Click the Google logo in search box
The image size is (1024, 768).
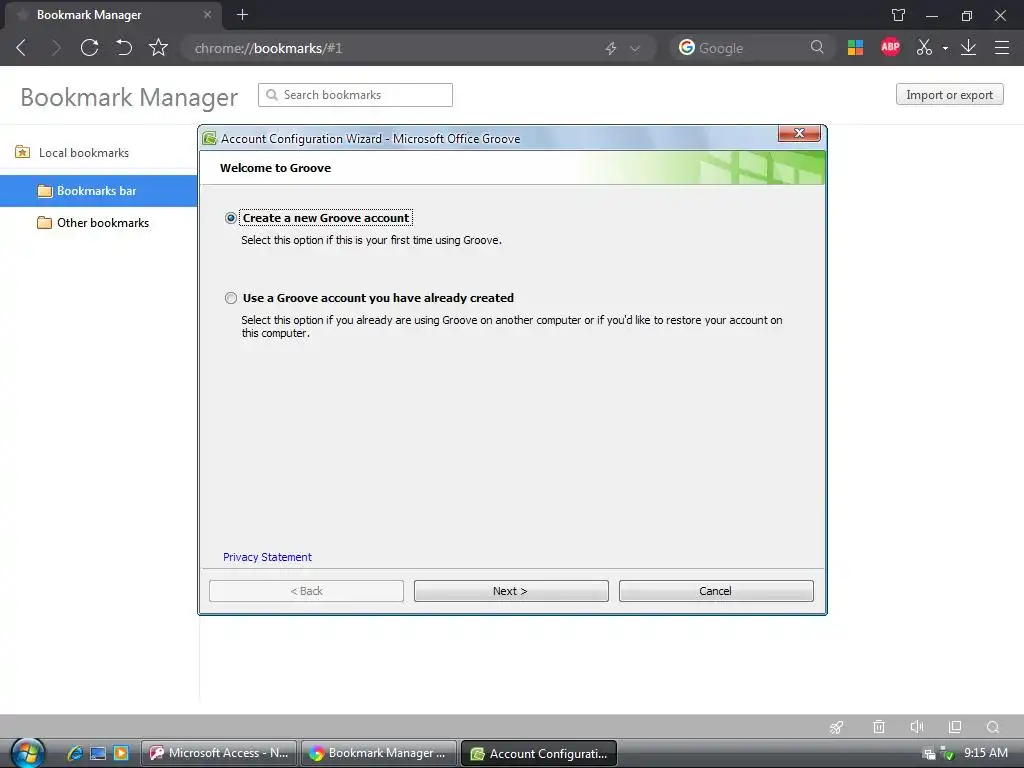(686, 48)
